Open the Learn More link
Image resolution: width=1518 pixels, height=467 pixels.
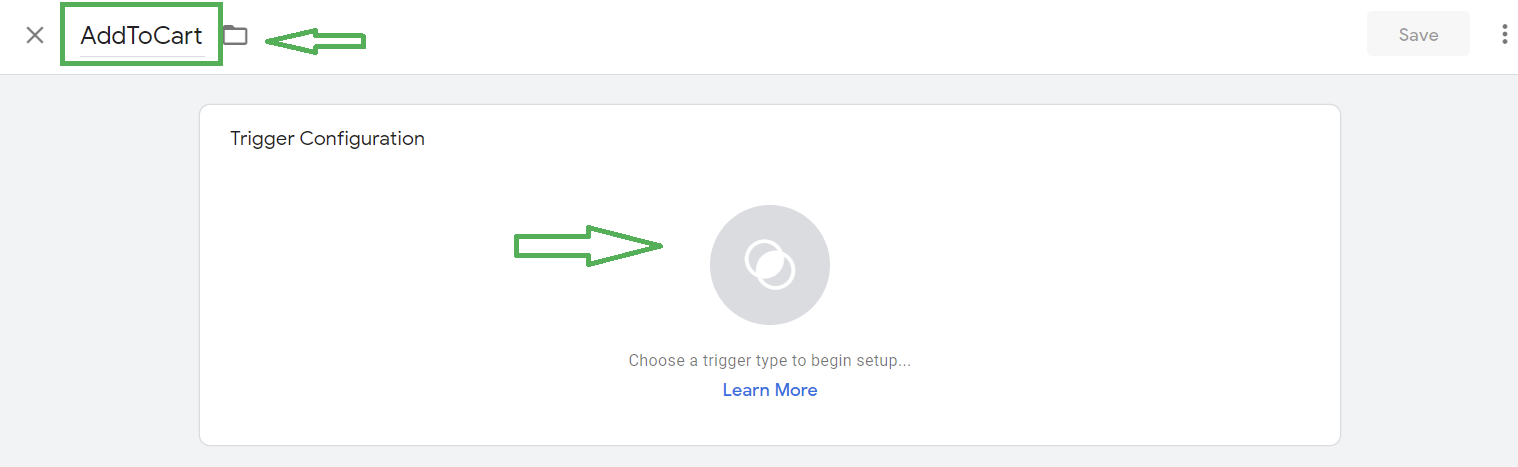tap(770, 390)
